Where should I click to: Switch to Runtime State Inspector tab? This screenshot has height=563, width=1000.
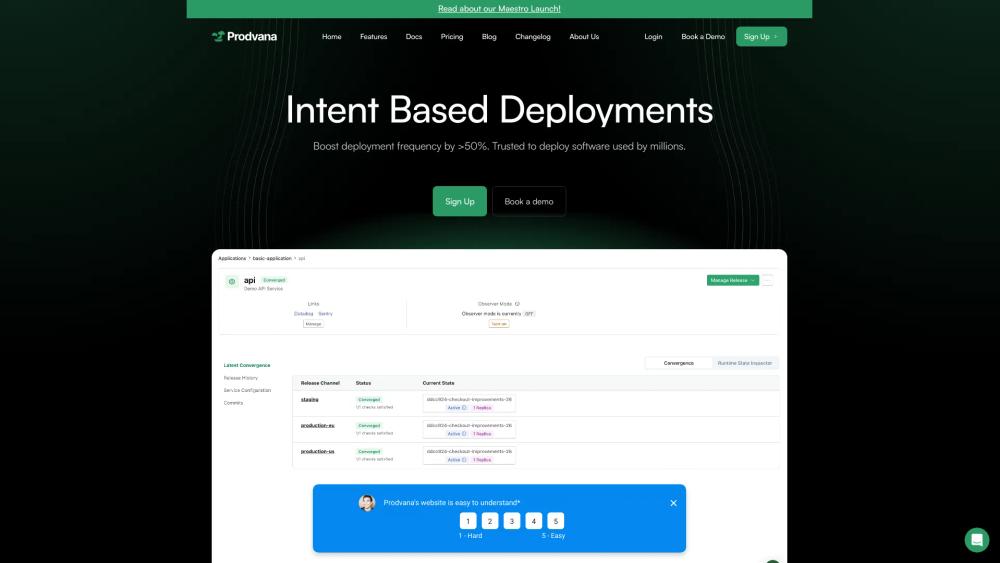(x=745, y=363)
